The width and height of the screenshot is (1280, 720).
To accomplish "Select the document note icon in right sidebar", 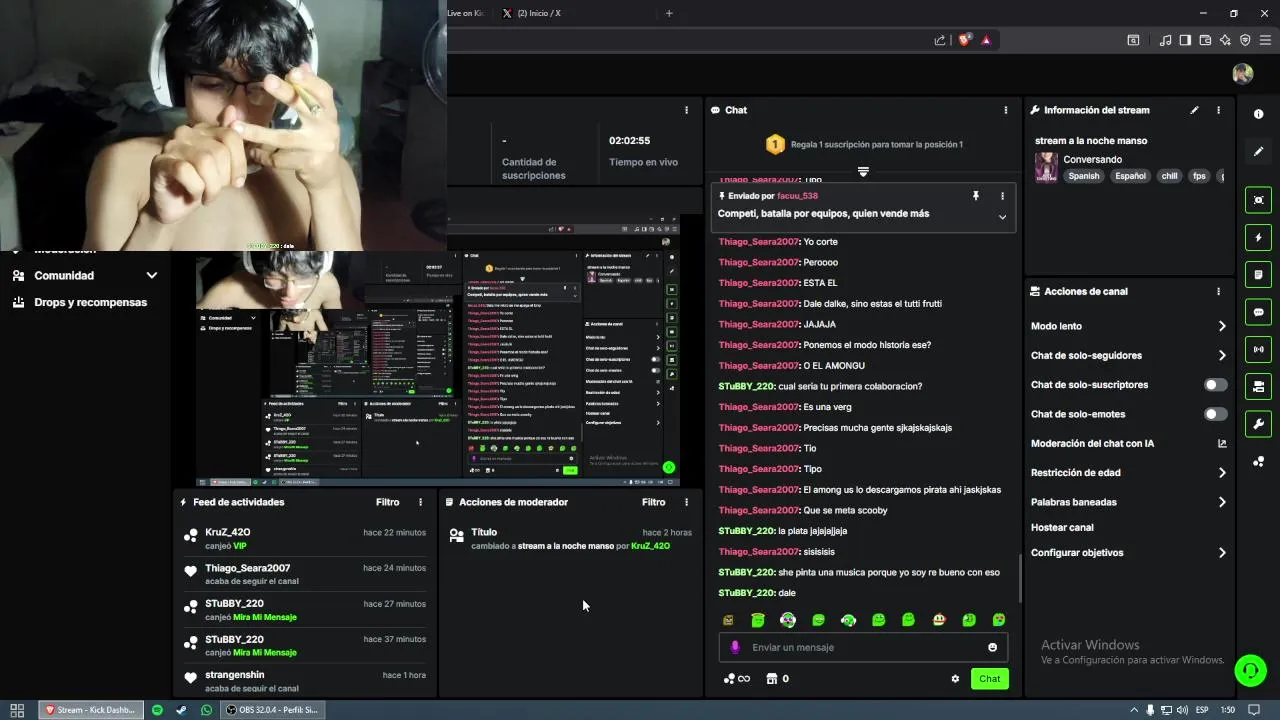I will [1258, 274].
